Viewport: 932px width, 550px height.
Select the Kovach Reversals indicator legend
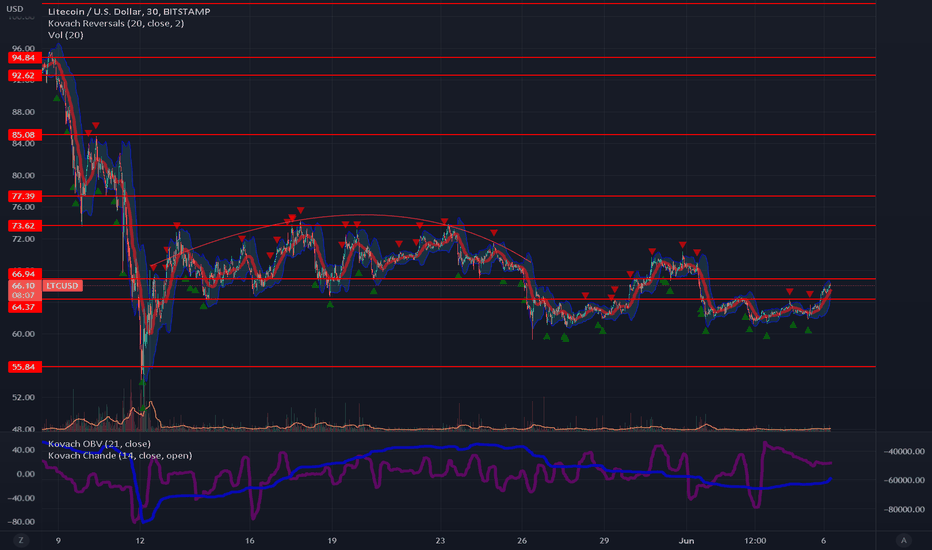pos(116,23)
